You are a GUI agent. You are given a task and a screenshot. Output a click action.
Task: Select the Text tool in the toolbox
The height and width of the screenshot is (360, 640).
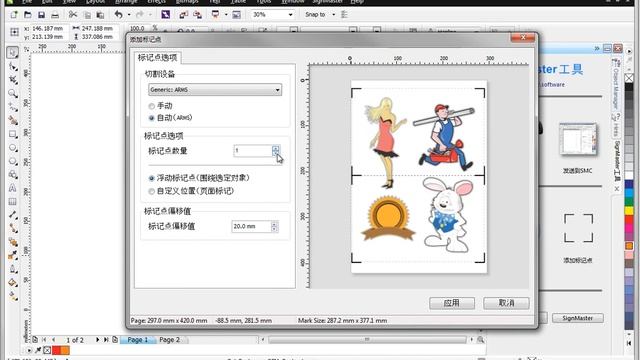(13, 188)
